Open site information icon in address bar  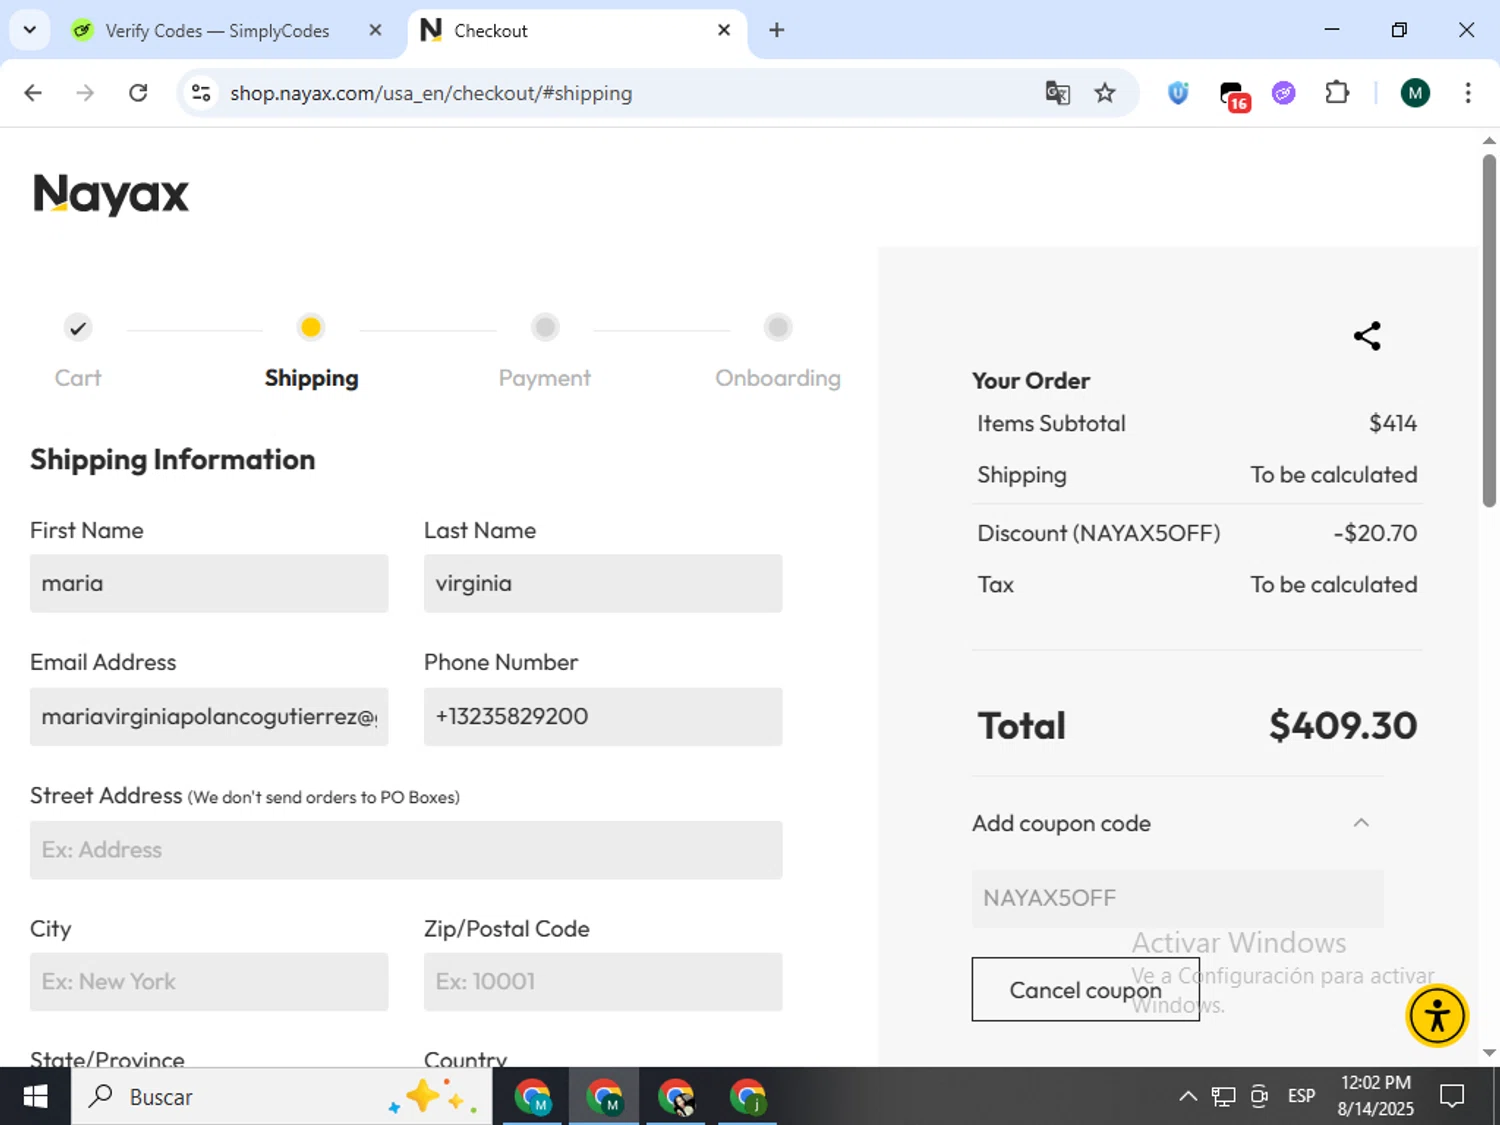pyautogui.click(x=201, y=93)
